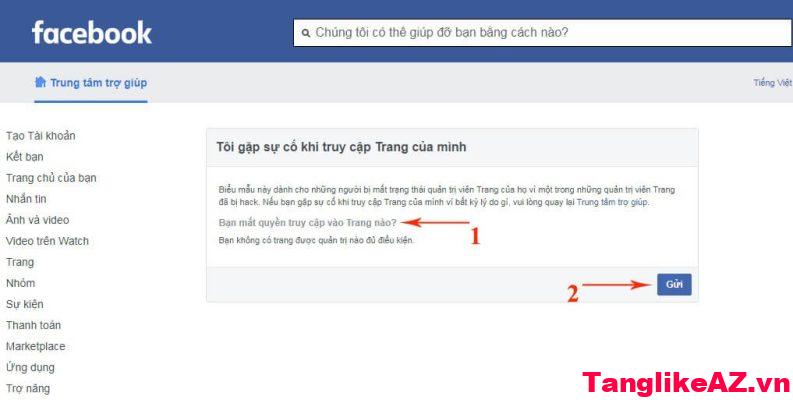This screenshot has width=793, height=400.
Task: Open the Nhóm help topic
Action: pyautogui.click(x=20, y=283)
